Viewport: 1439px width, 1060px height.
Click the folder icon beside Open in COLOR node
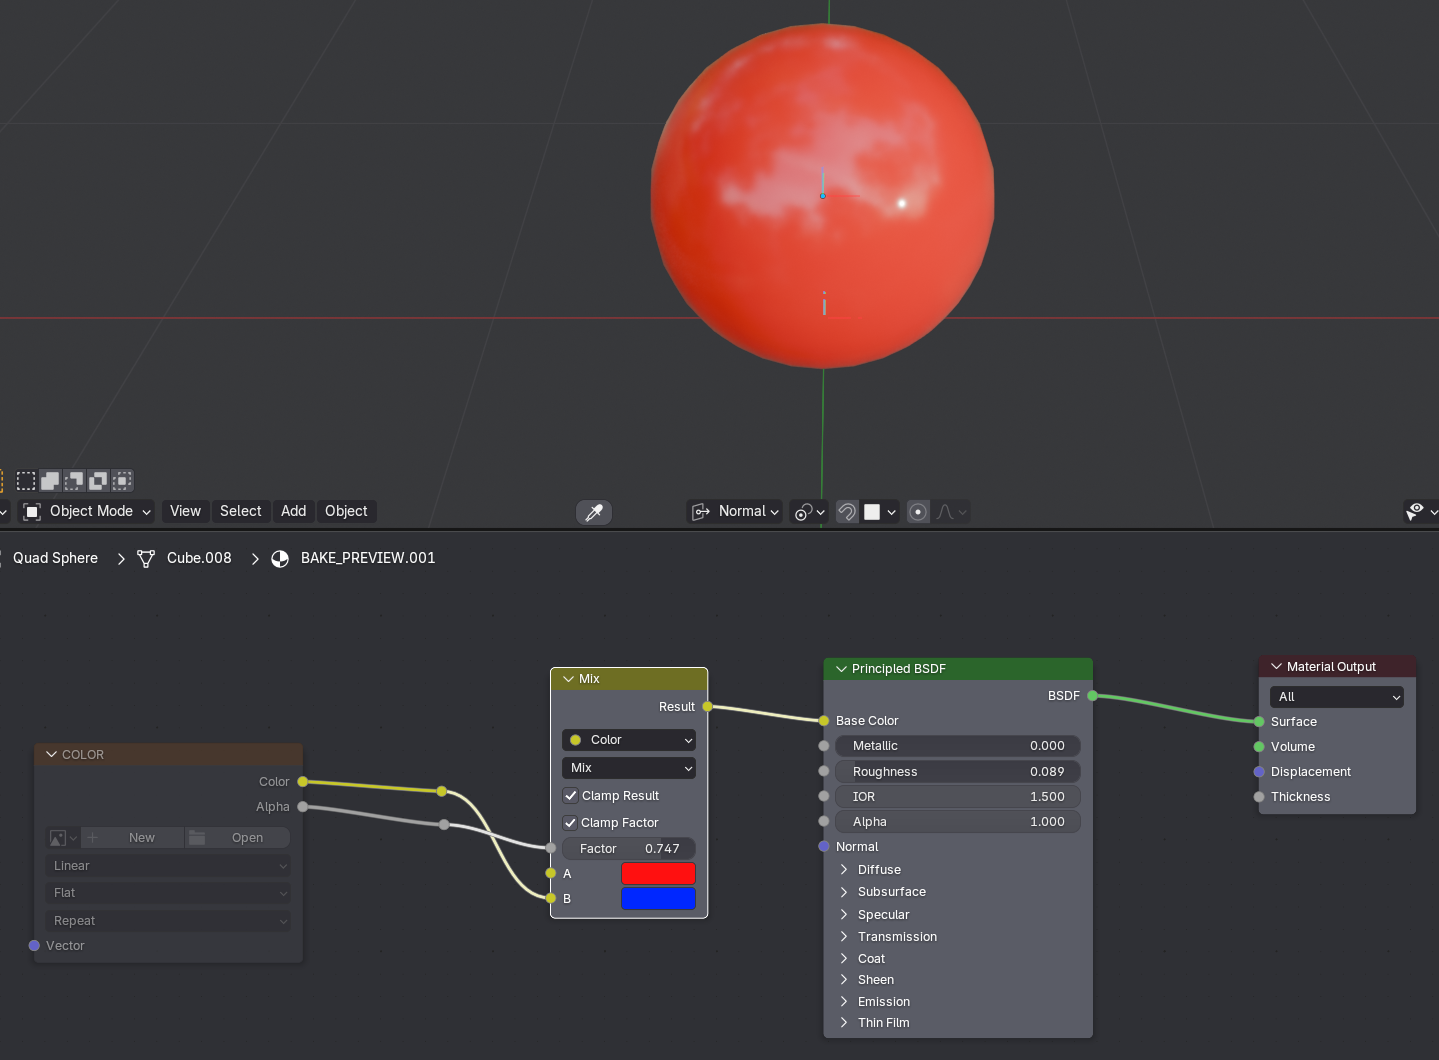(198, 838)
